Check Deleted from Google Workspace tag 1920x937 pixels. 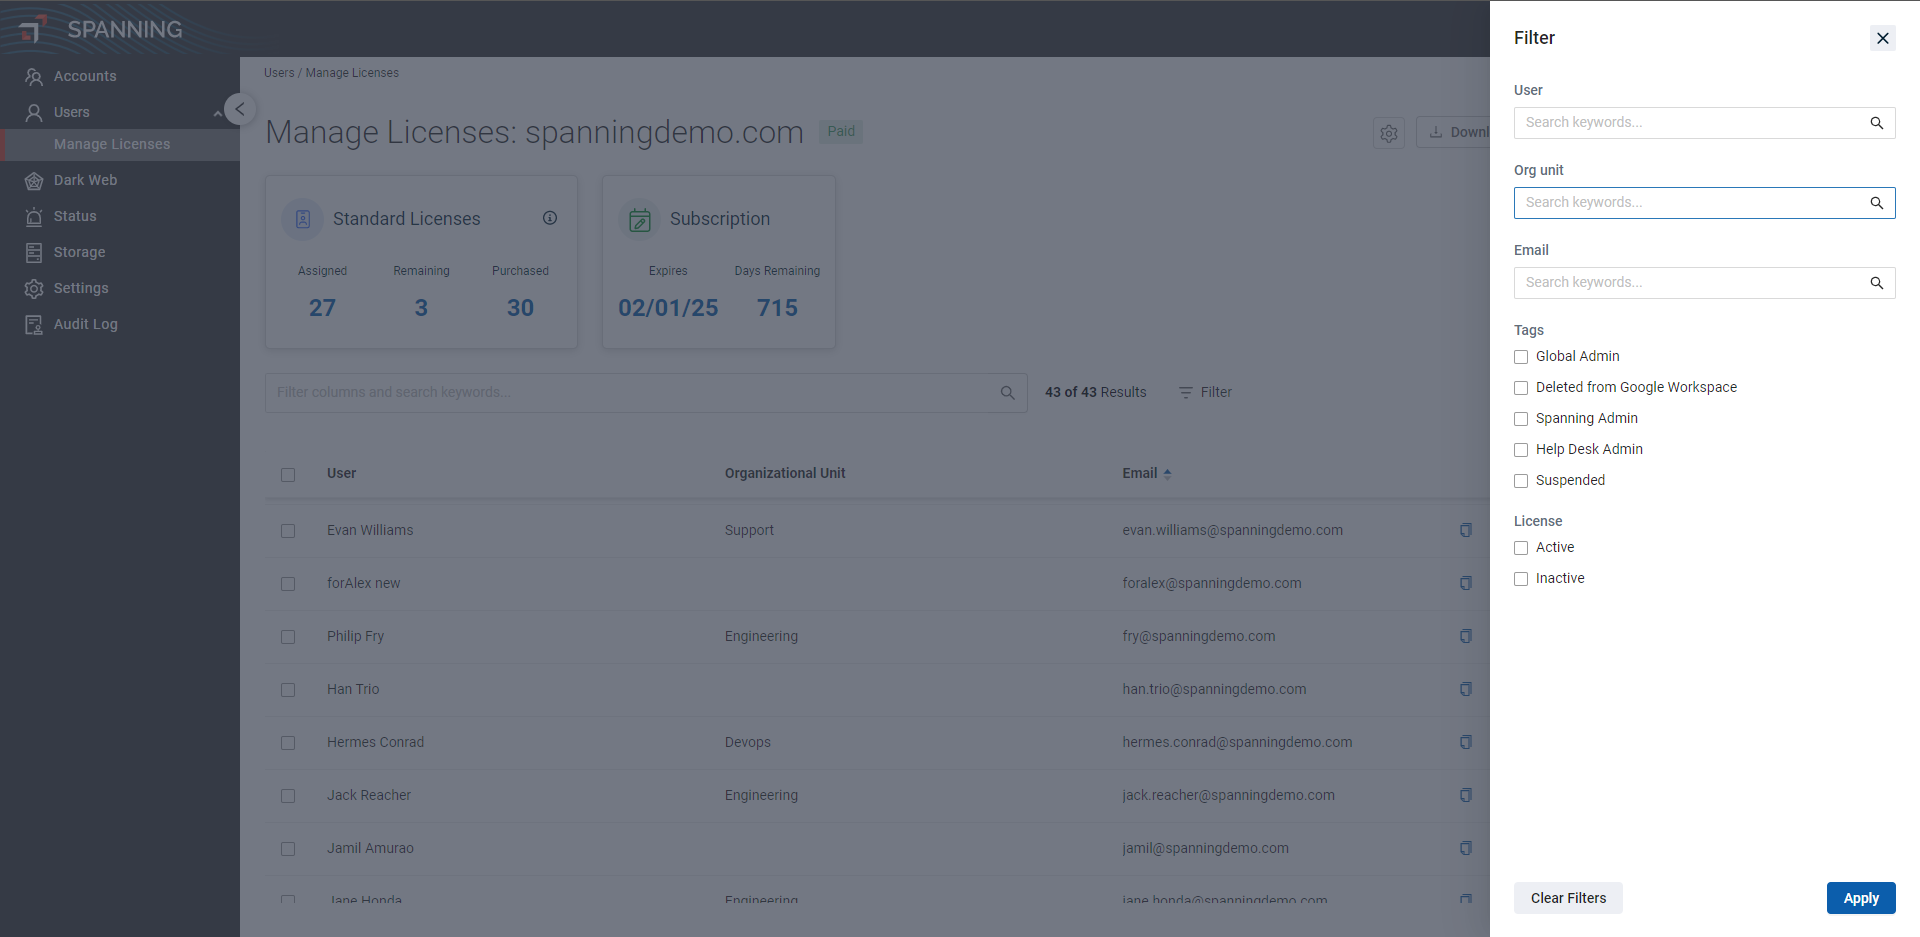(x=1521, y=388)
